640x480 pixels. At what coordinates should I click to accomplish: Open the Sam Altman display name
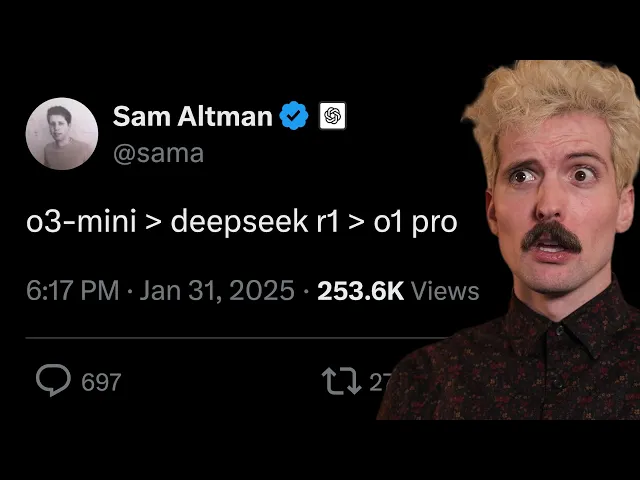[x=193, y=116]
